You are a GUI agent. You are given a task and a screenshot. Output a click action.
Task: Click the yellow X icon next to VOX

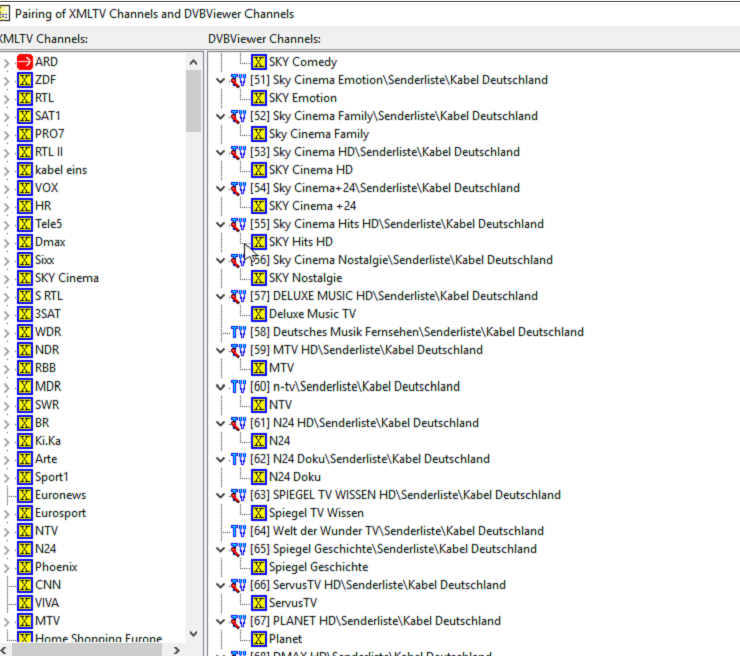25,188
